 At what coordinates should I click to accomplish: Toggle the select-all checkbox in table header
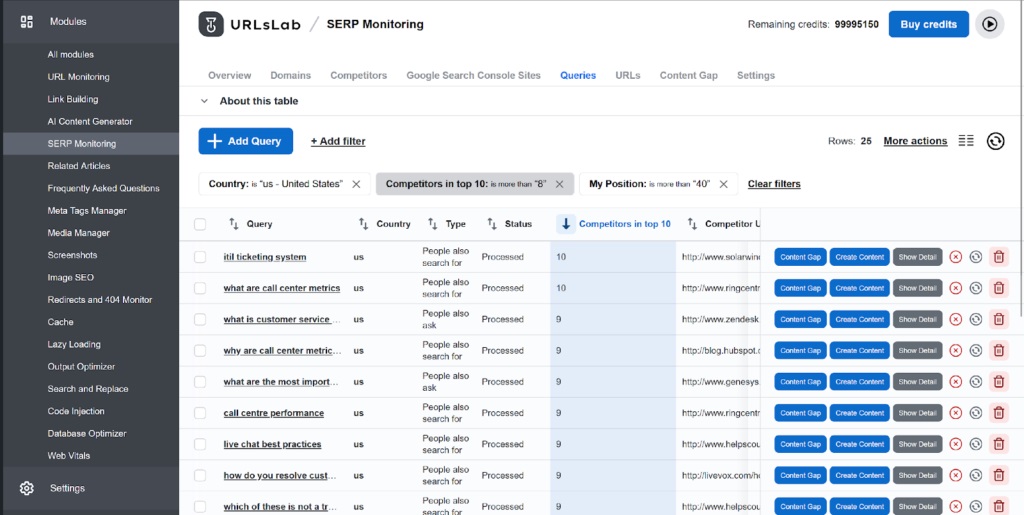pyautogui.click(x=200, y=225)
